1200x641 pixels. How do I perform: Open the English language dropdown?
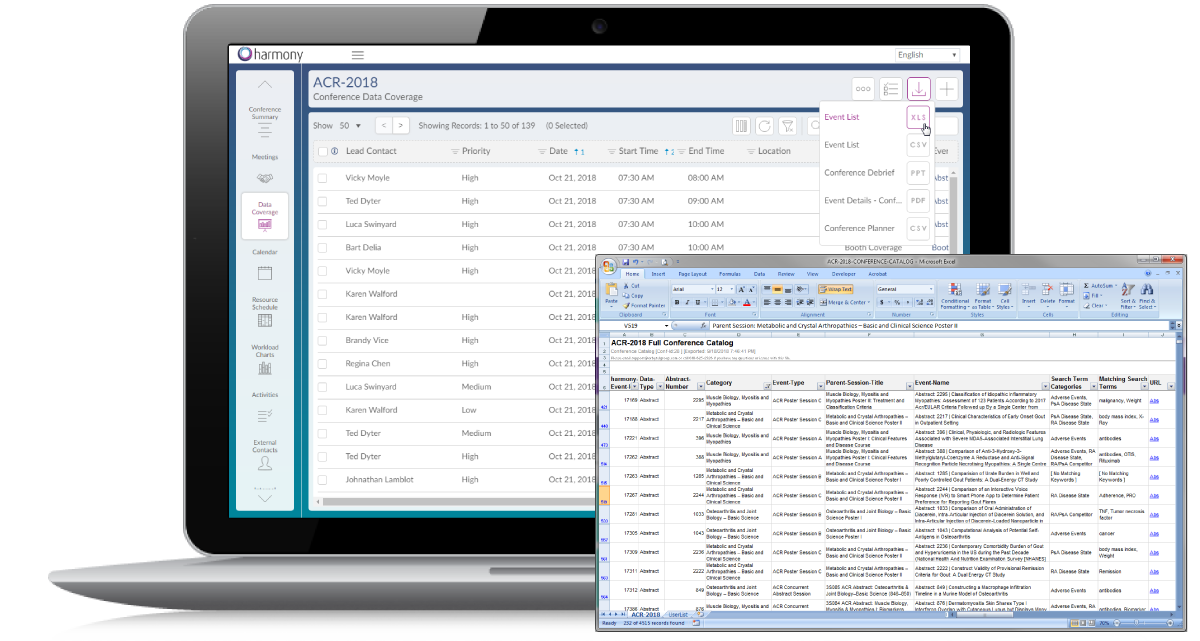tap(927, 55)
